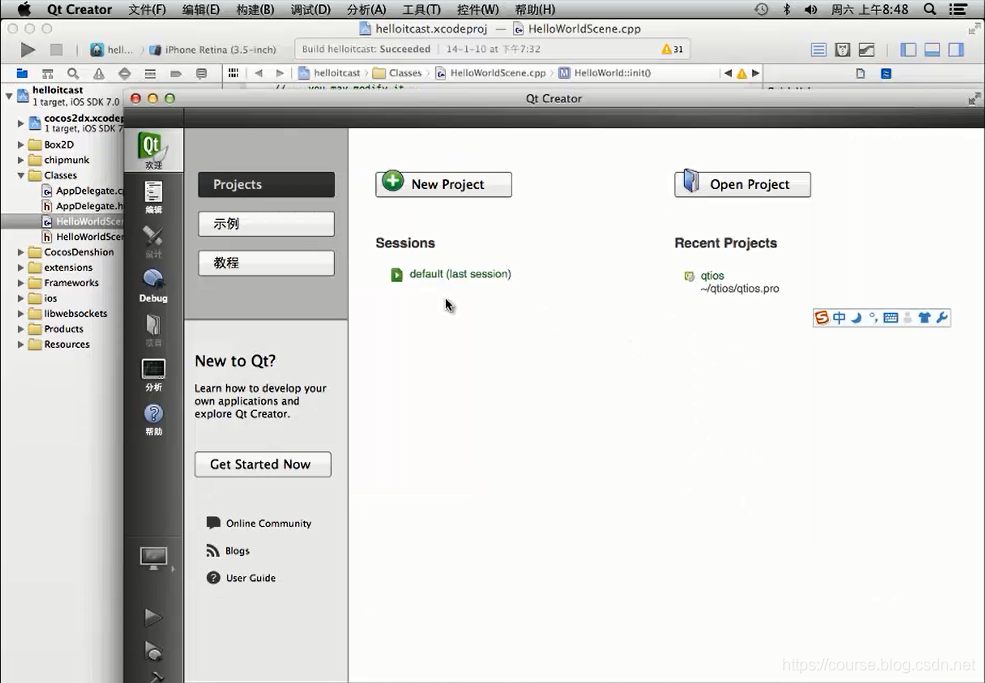The image size is (985, 683).
Task: Toggle Sogou Chinese input mode
Action: [x=839, y=318]
